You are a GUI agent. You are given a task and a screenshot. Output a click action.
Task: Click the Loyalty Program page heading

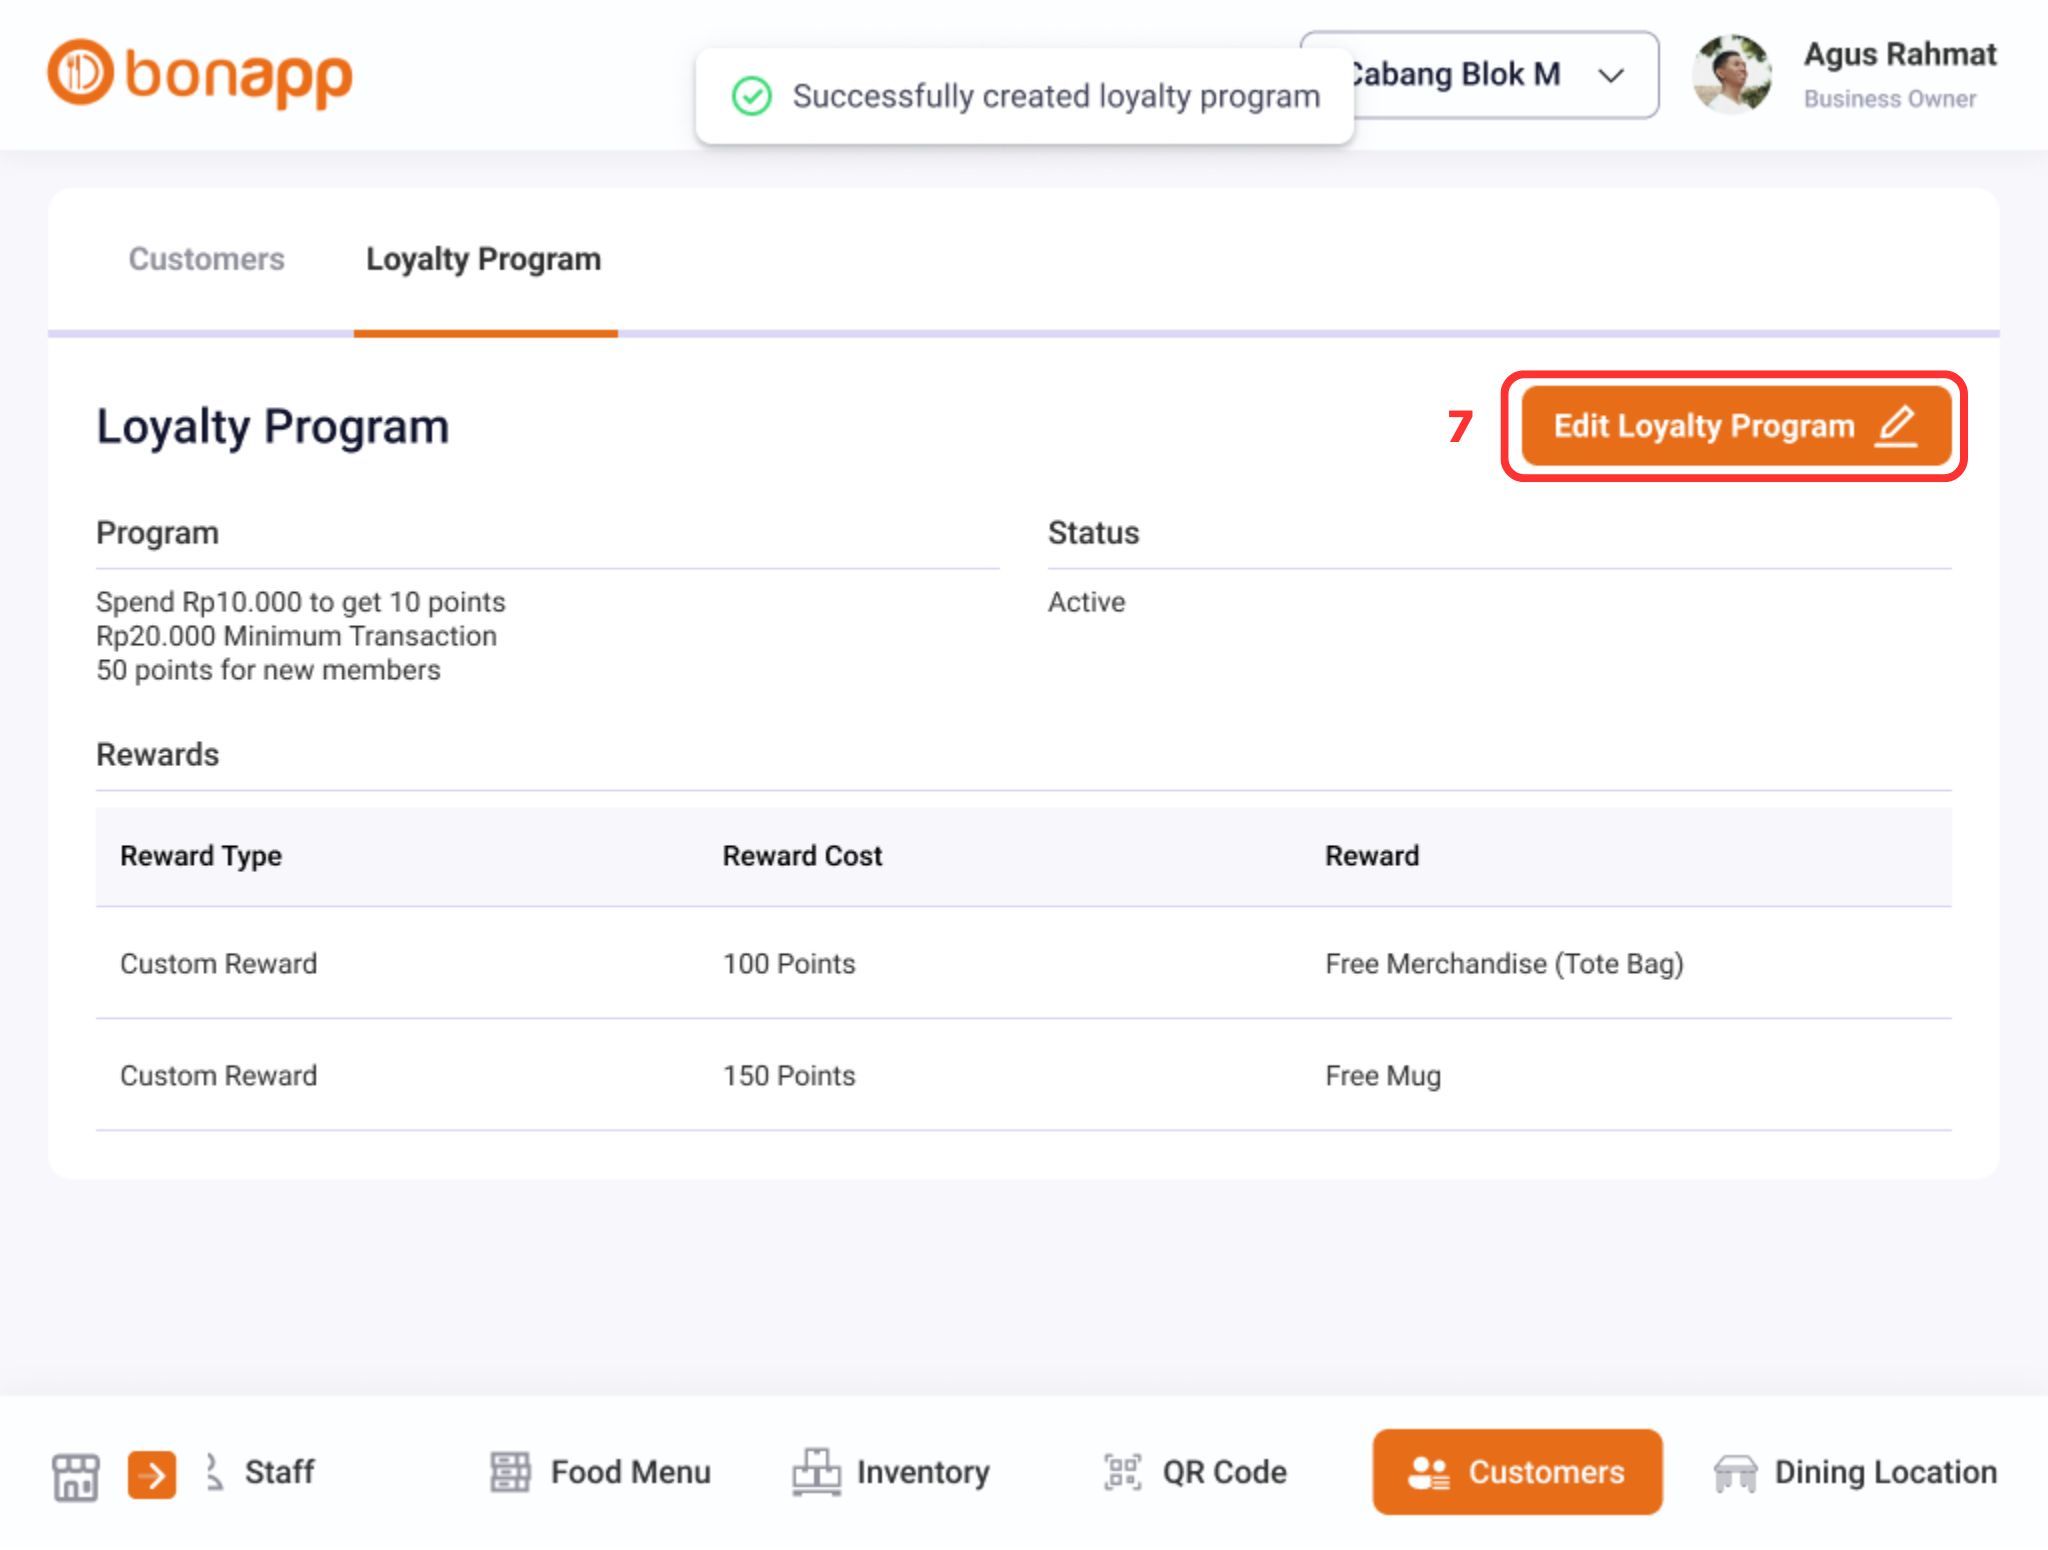point(272,427)
